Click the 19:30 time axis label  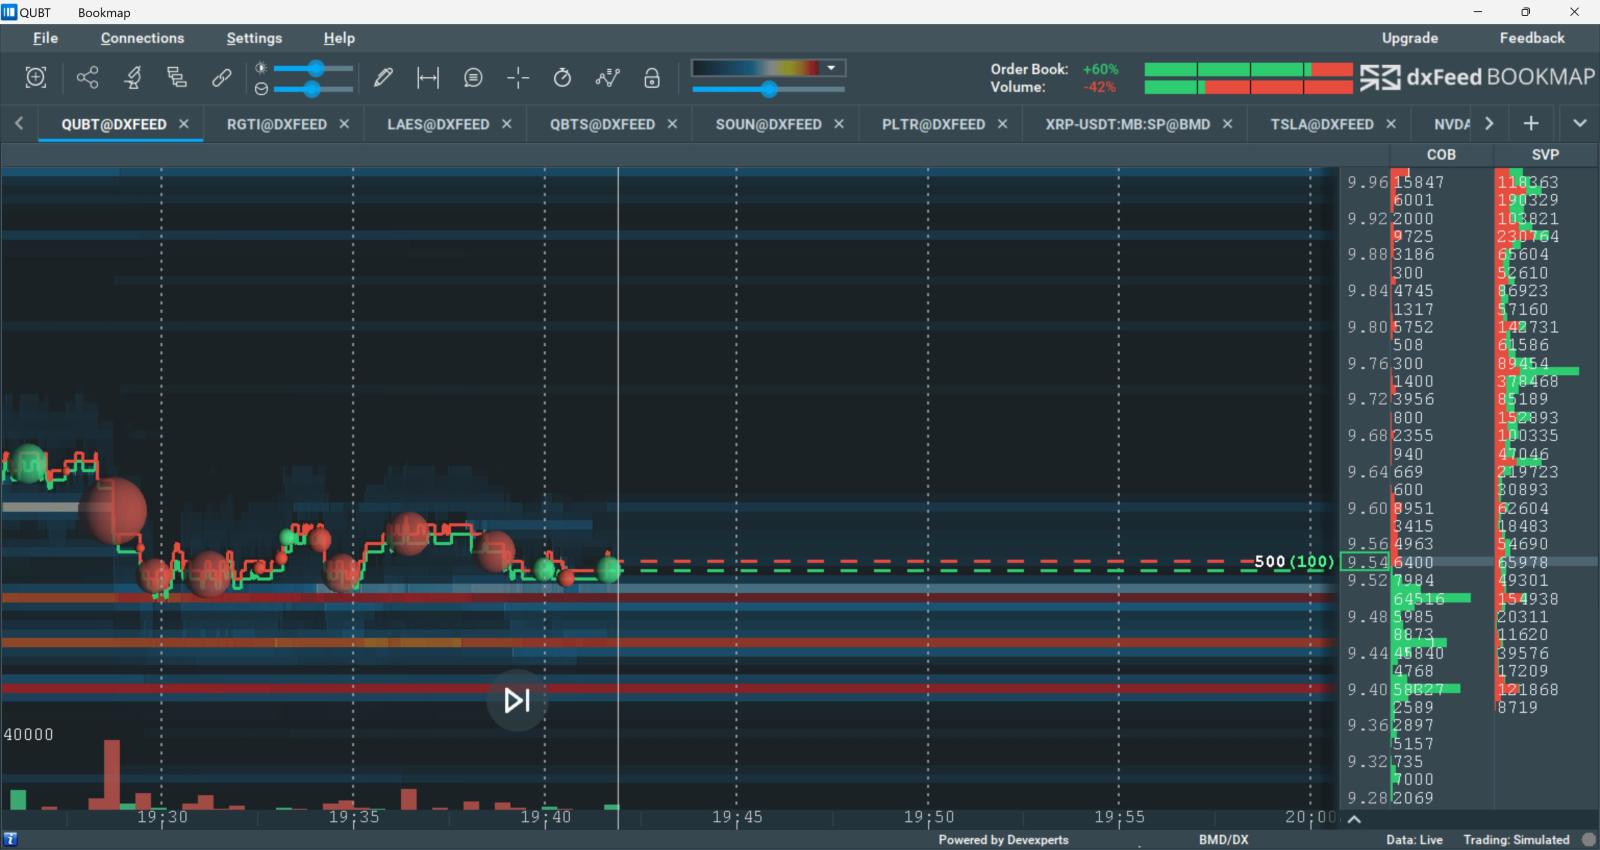pyautogui.click(x=162, y=817)
